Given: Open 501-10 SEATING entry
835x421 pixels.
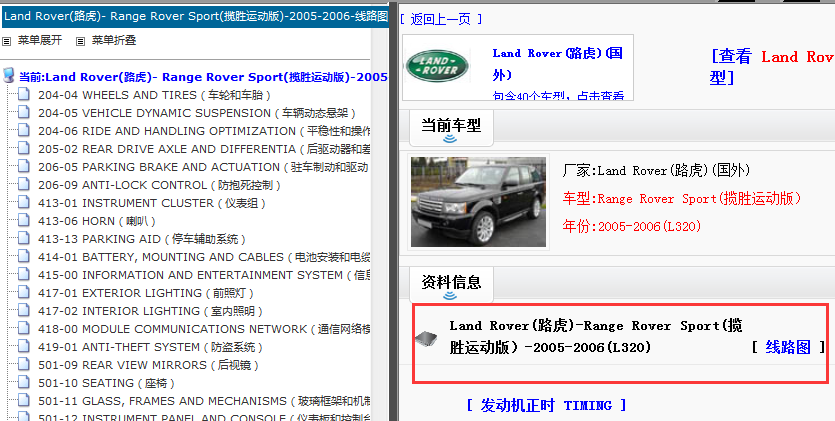Looking at the screenshot, I should 107,383.
